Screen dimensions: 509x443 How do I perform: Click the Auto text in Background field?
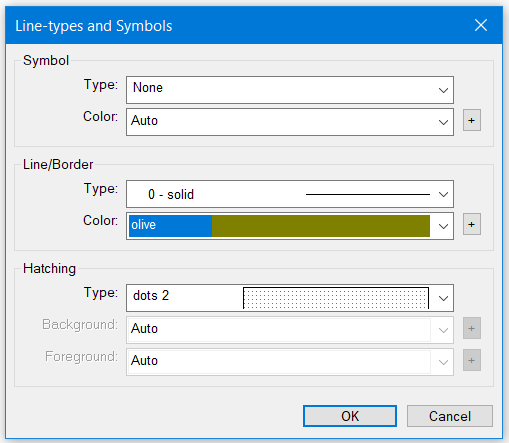coord(144,328)
